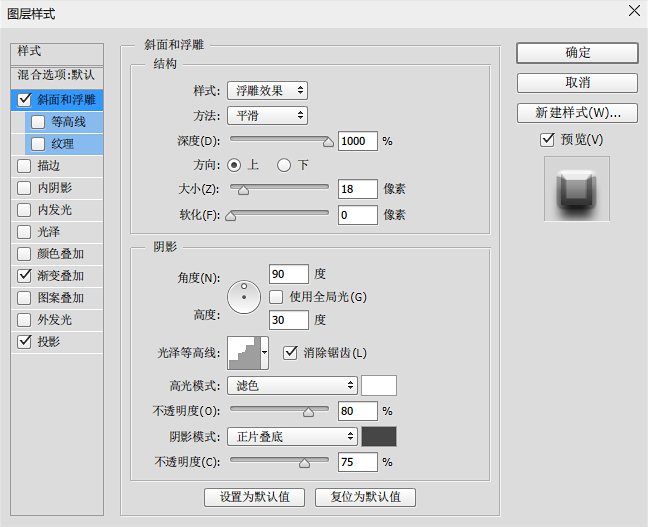Enable the 光泽 checkbox
This screenshot has height=527, width=648.
(x=24, y=231)
